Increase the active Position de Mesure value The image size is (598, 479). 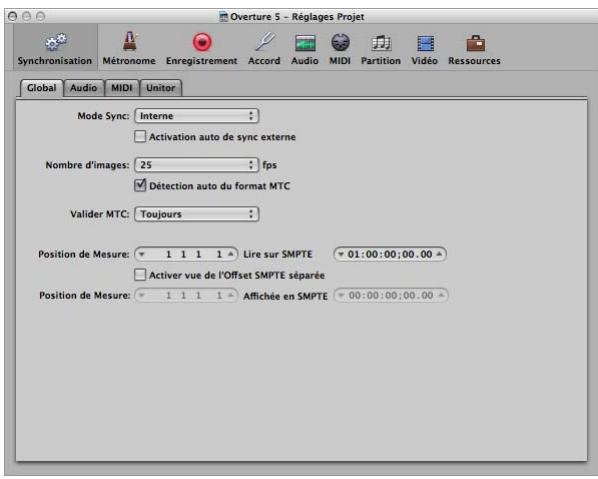[x=231, y=254]
